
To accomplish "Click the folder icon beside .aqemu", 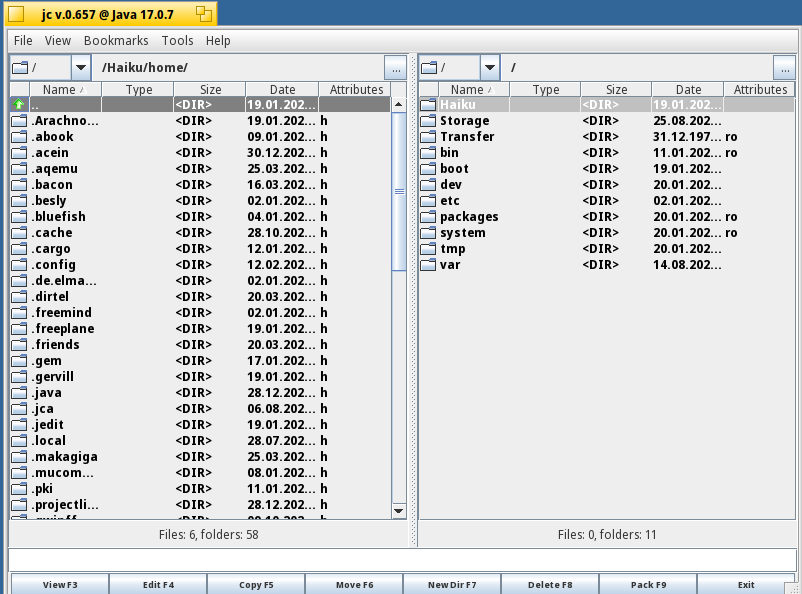I will point(19,169).
